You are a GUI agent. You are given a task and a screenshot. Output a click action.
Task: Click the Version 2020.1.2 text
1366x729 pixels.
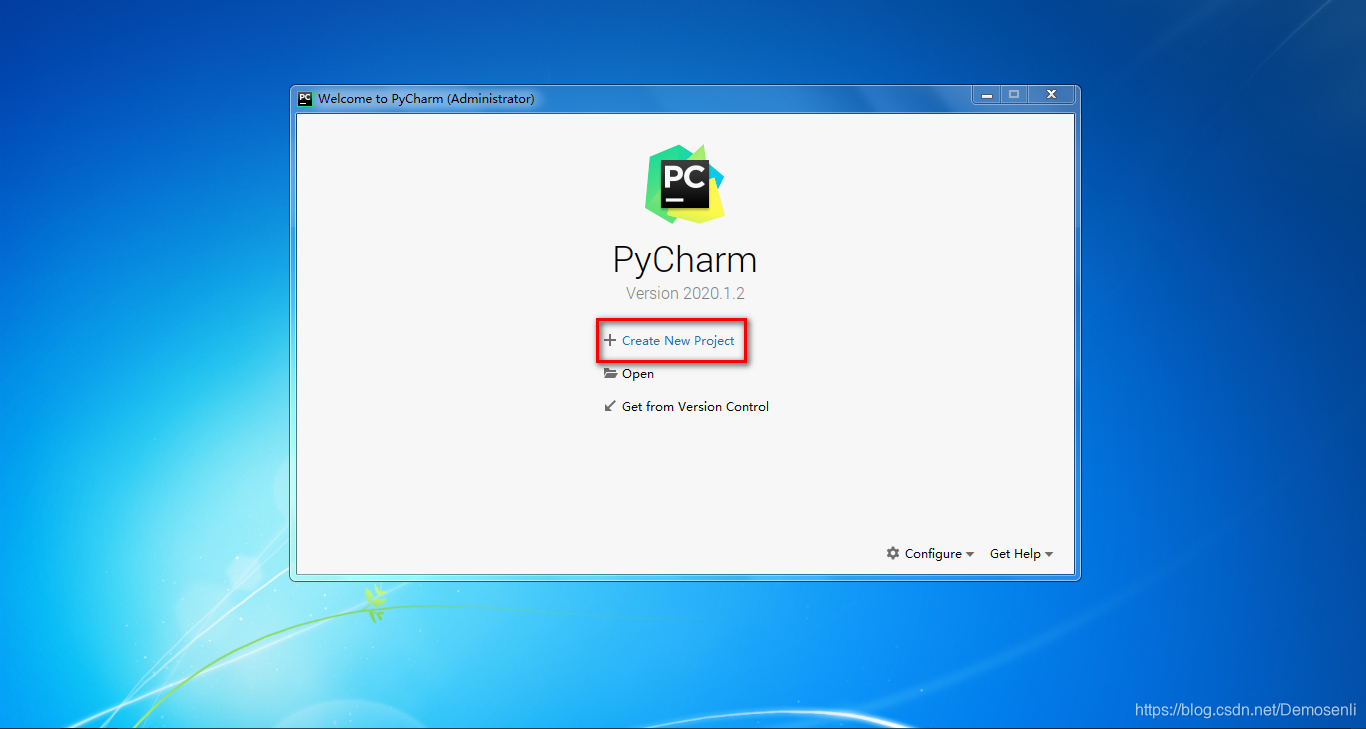(x=685, y=294)
